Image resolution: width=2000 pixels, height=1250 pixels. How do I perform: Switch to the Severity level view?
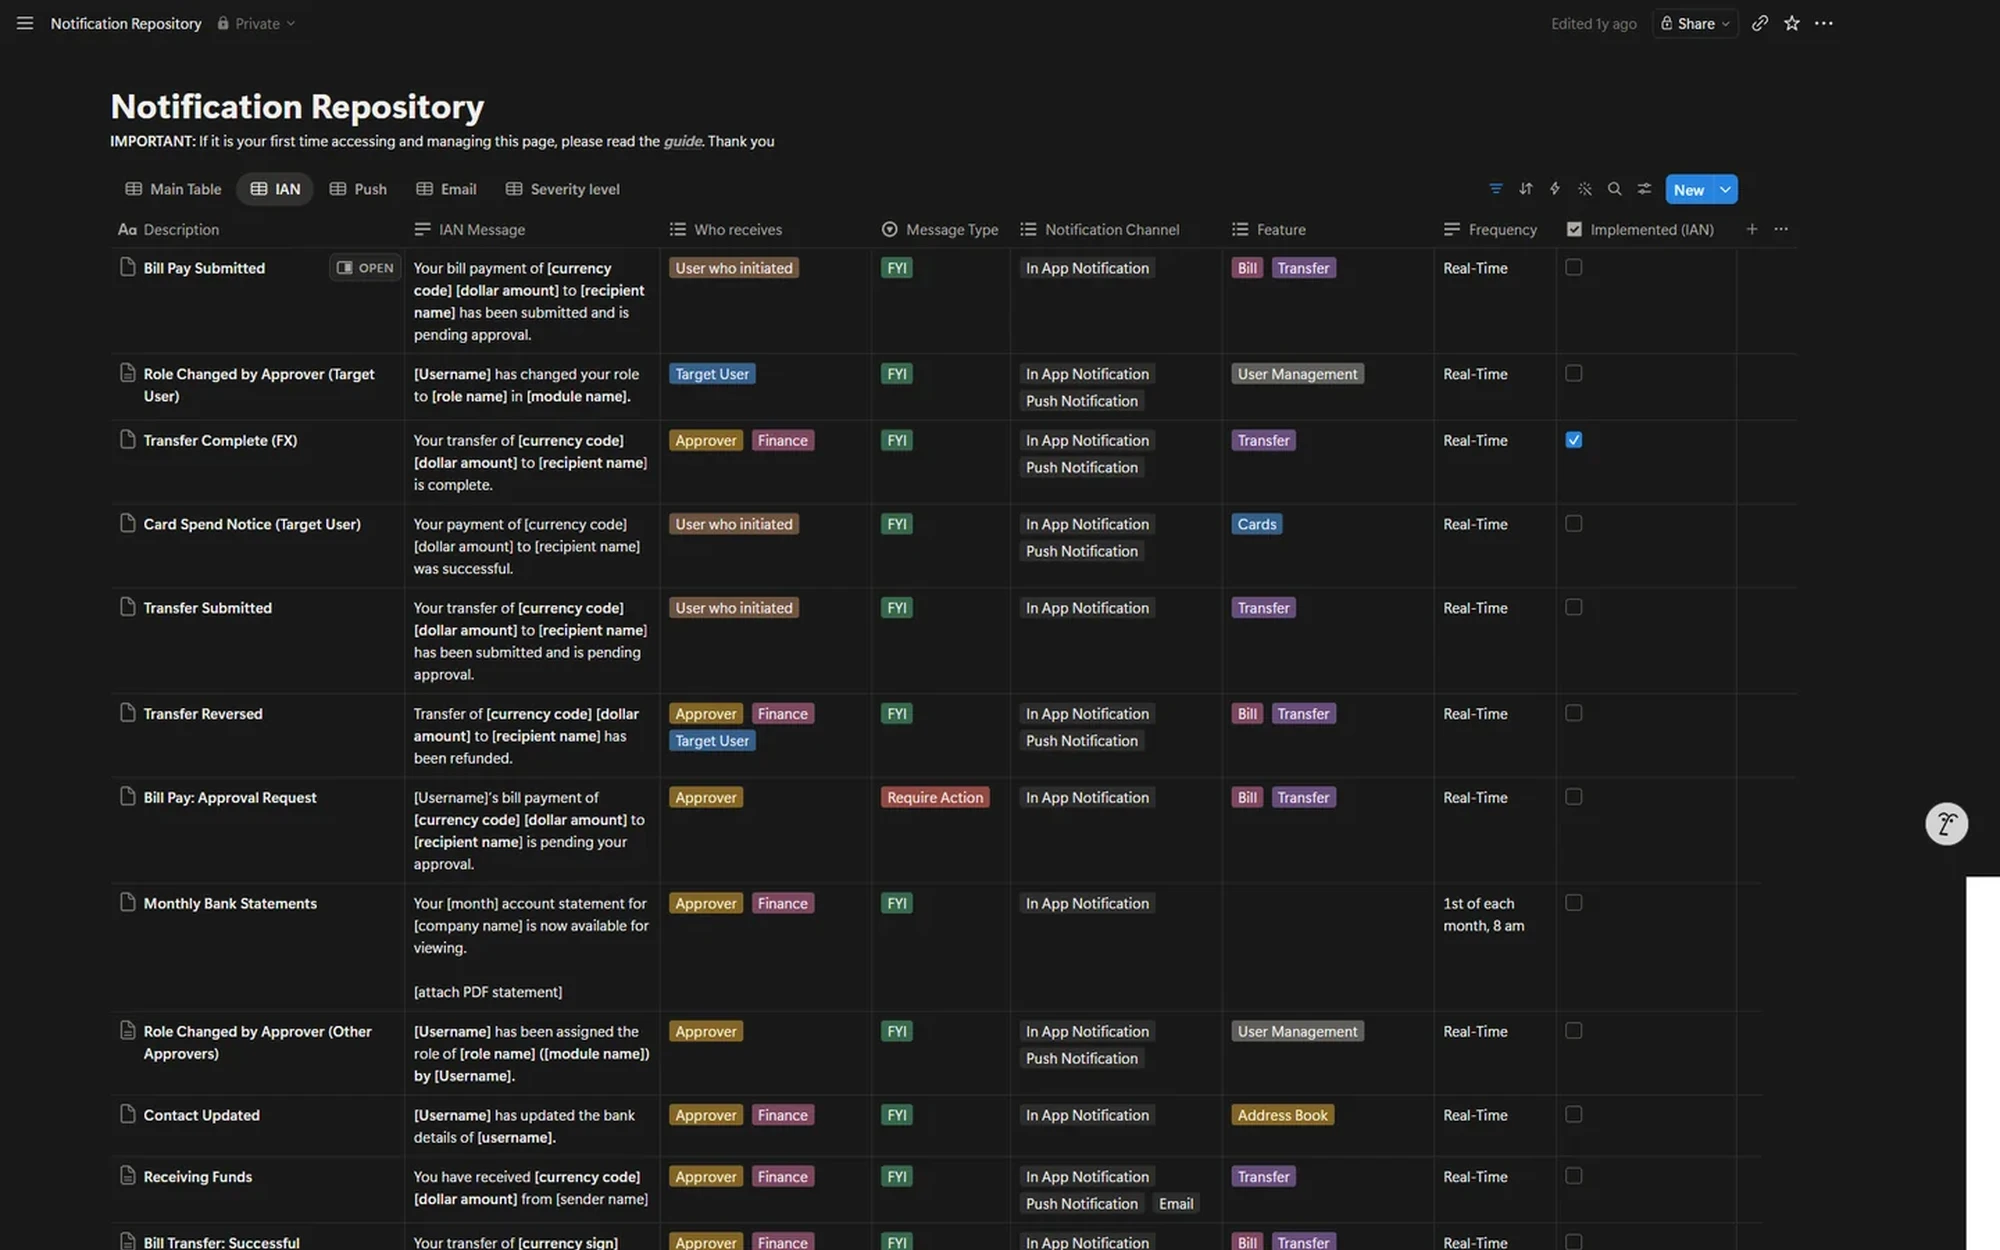(563, 189)
